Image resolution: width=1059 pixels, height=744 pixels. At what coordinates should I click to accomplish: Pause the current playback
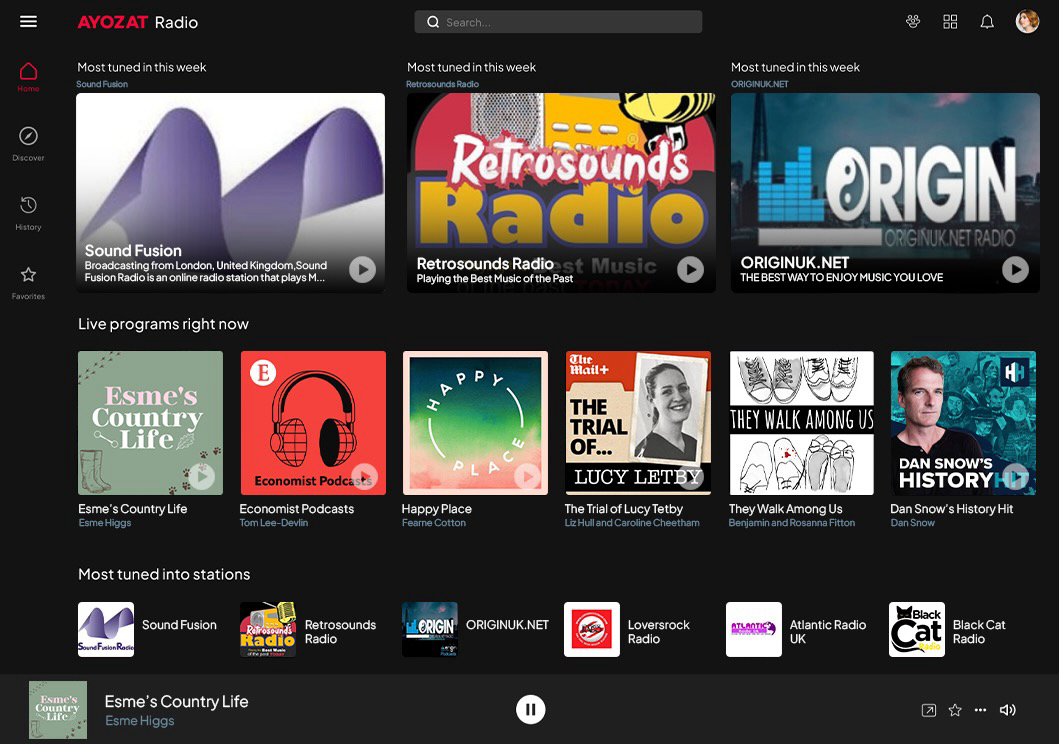coord(530,710)
